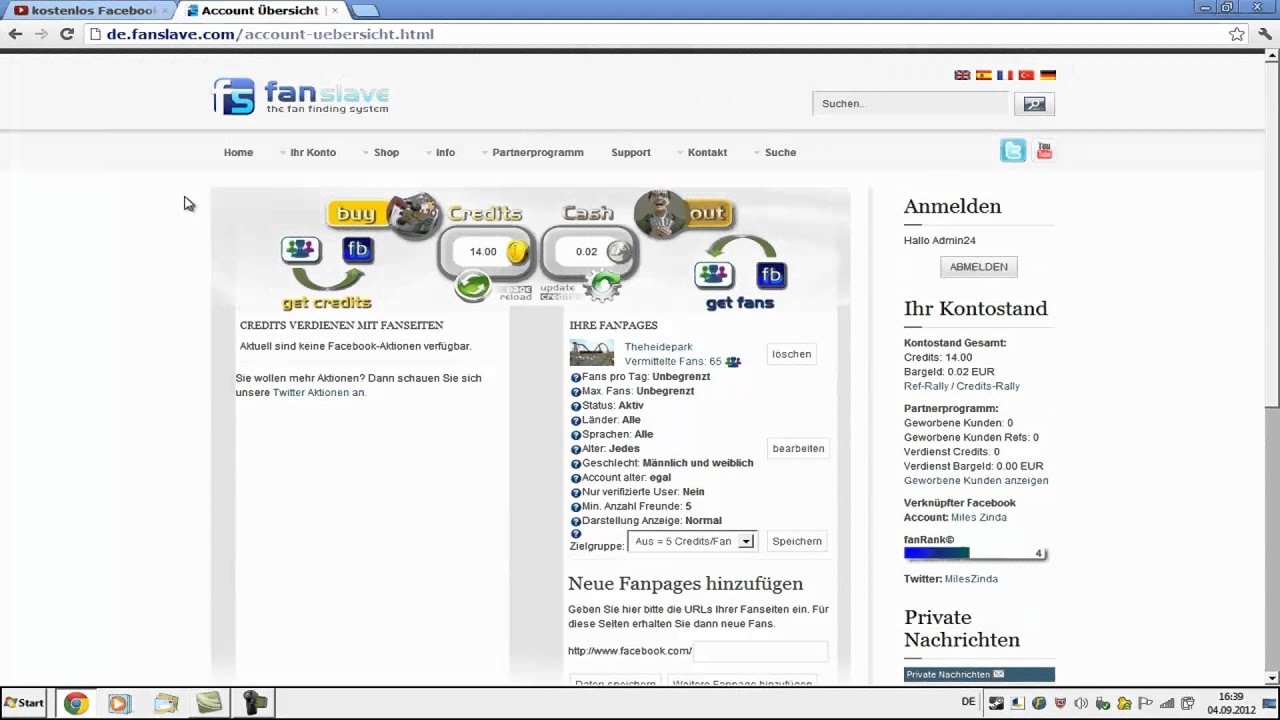Click the help icon beside Min. Anzahl Freunde
Screen dimensions: 1280x720
coord(576,507)
